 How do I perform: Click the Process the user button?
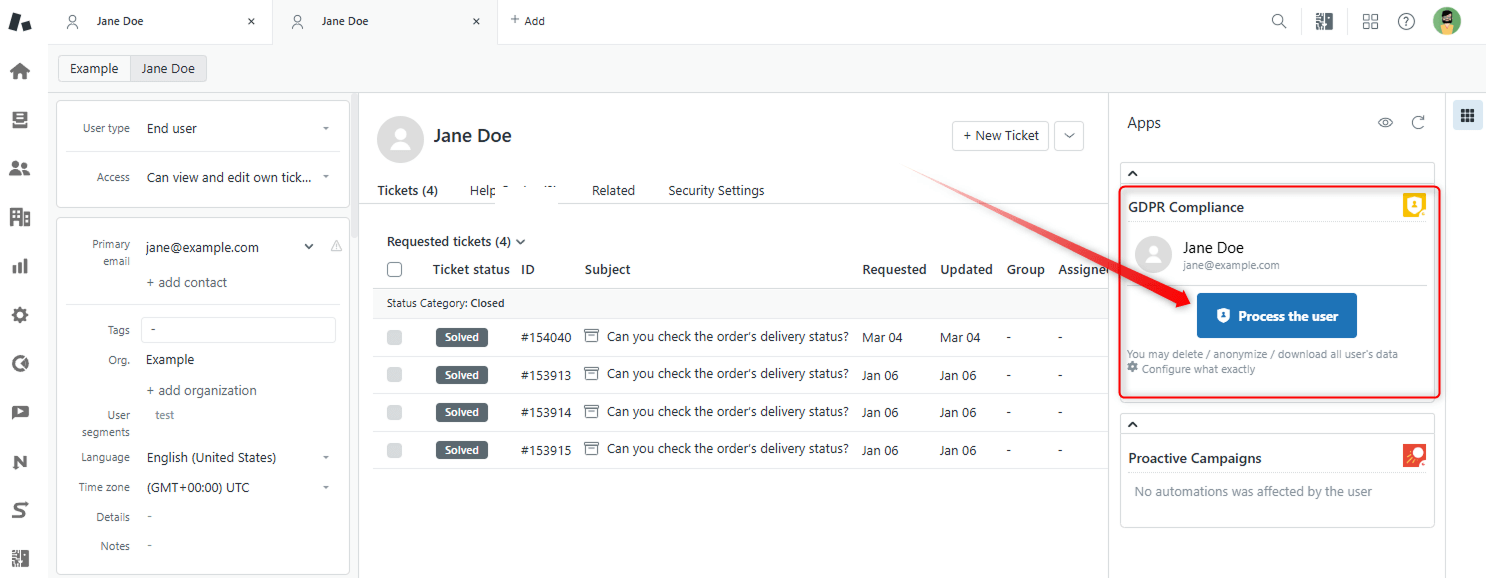click(1277, 316)
